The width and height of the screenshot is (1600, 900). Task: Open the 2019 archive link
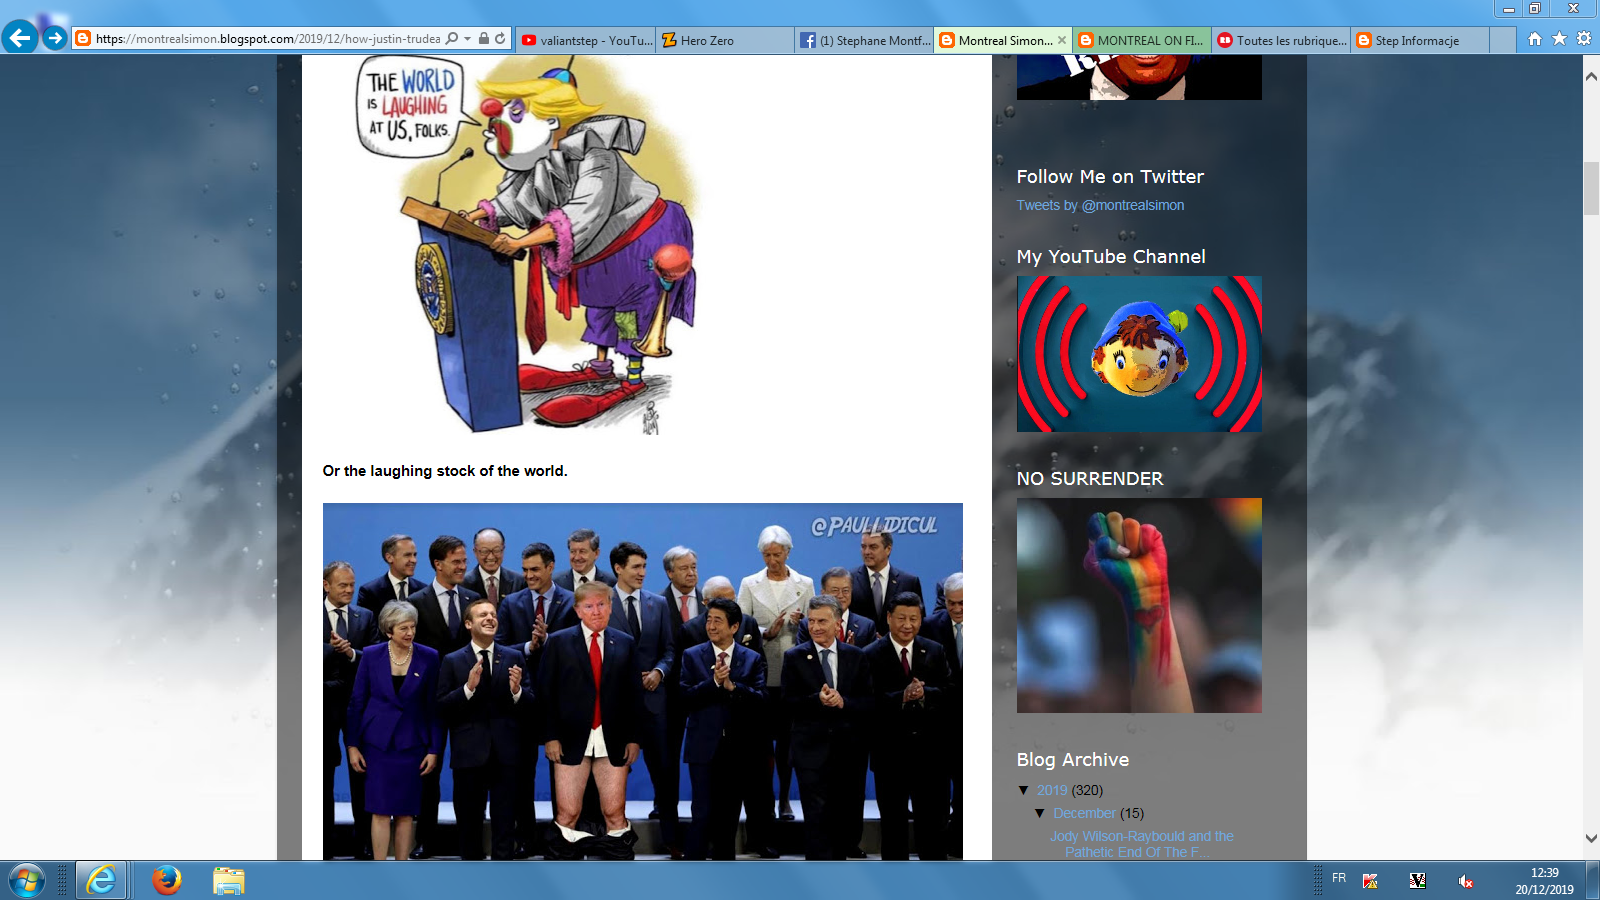[x=1052, y=790]
